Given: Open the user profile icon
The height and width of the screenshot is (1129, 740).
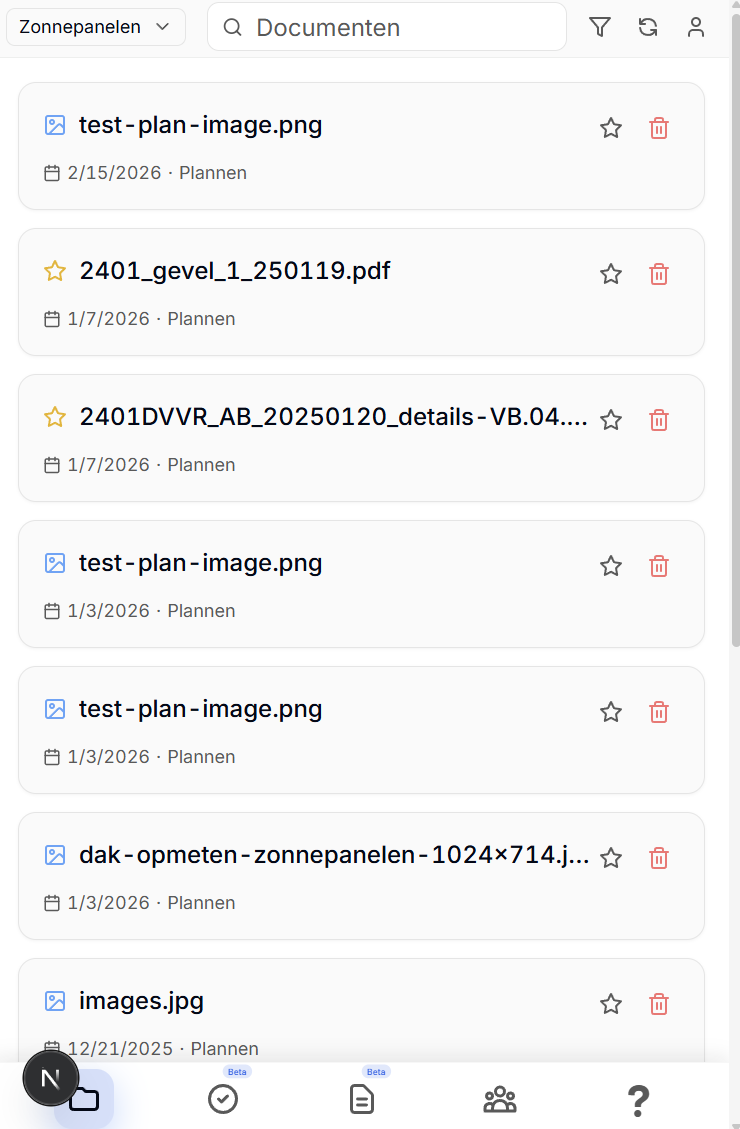Looking at the screenshot, I should point(696,27).
